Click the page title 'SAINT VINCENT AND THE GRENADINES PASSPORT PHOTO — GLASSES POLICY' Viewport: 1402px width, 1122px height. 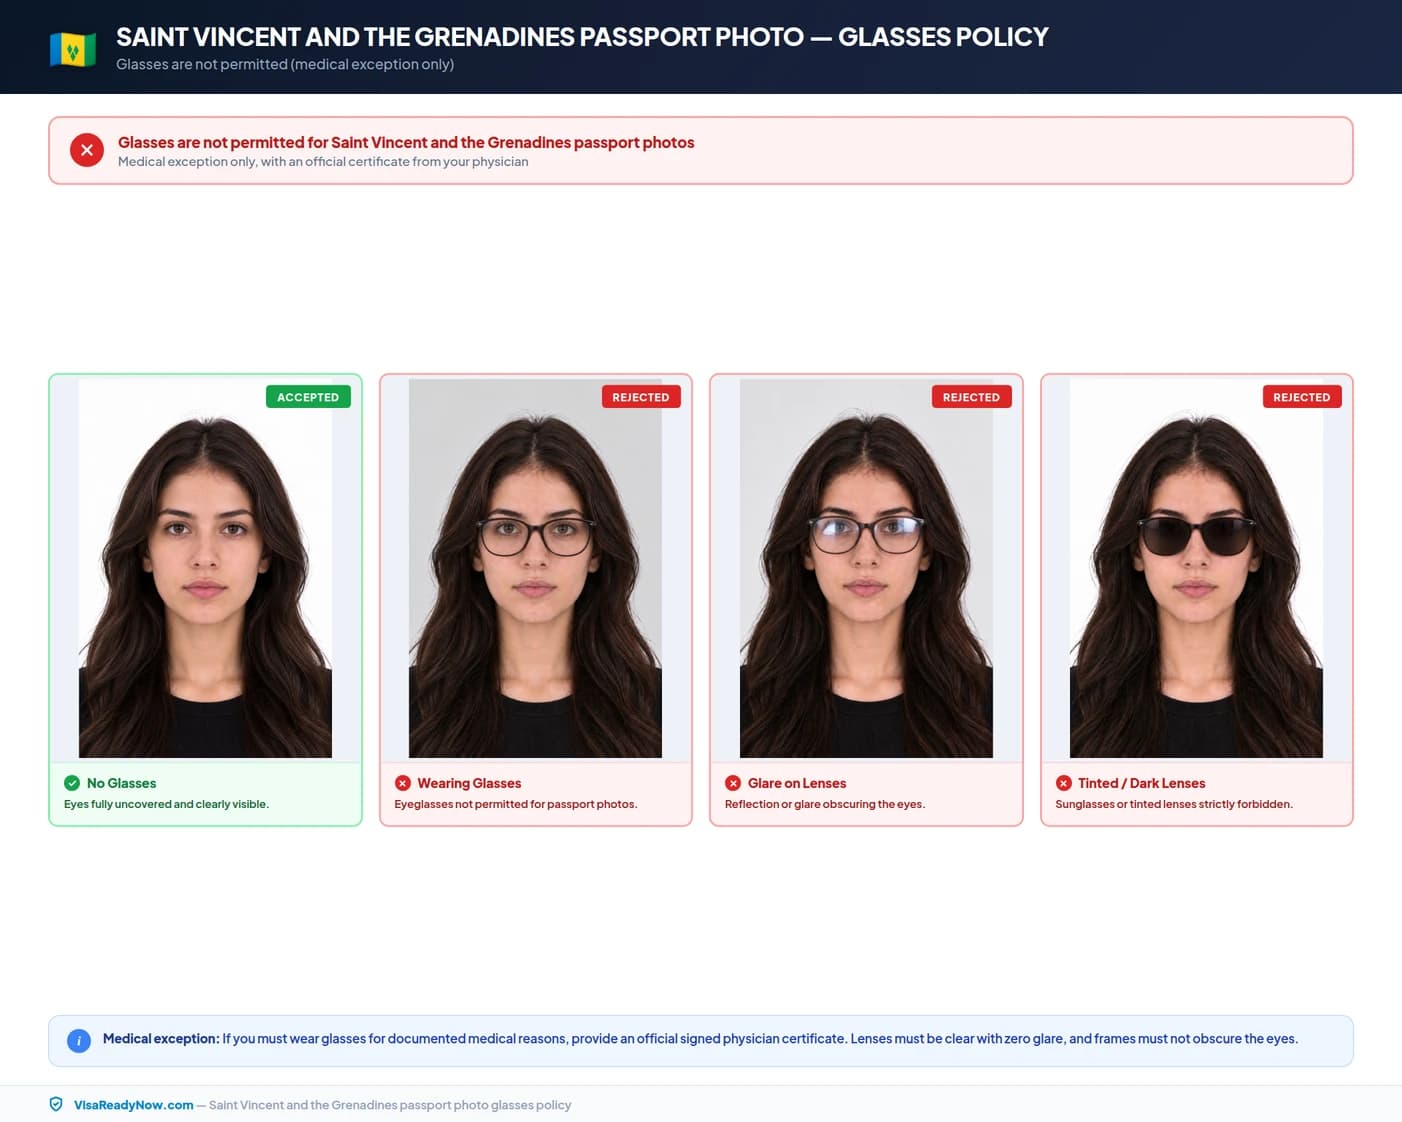(x=582, y=37)
